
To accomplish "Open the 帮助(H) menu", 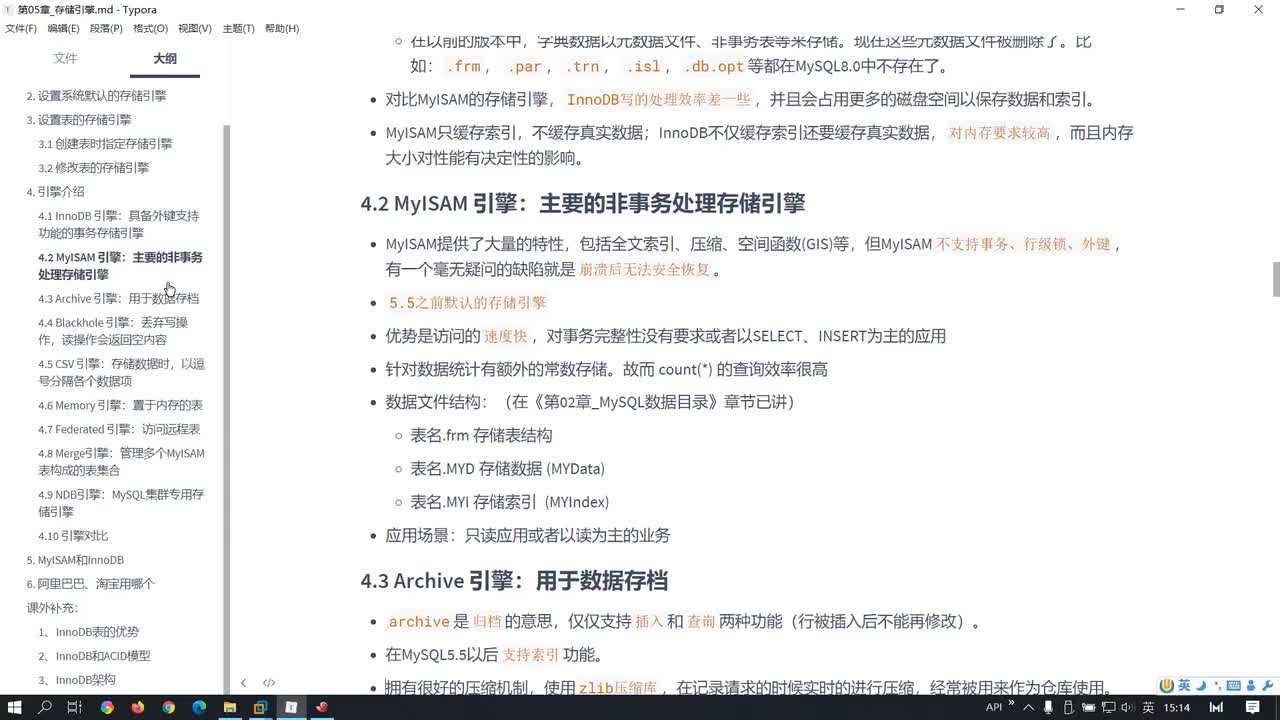I will coord(282,28).
